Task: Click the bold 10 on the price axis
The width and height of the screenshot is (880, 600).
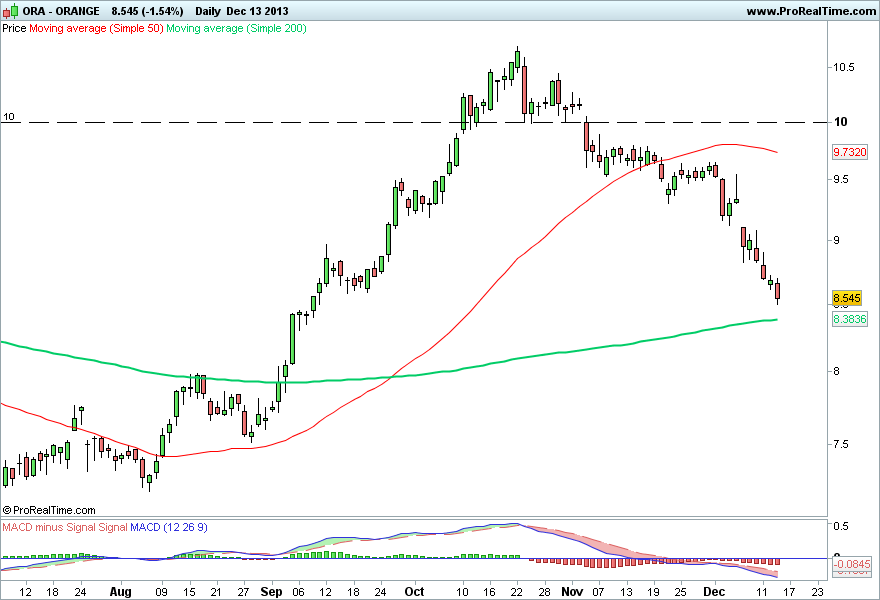Action: [840, 122]
